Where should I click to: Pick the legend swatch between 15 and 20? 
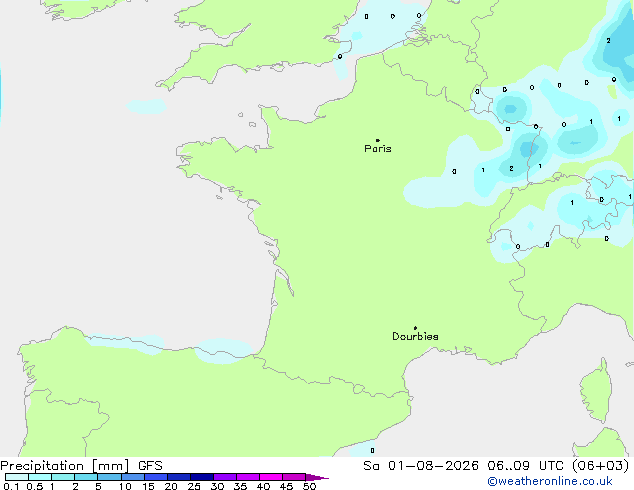pos(156,477)
